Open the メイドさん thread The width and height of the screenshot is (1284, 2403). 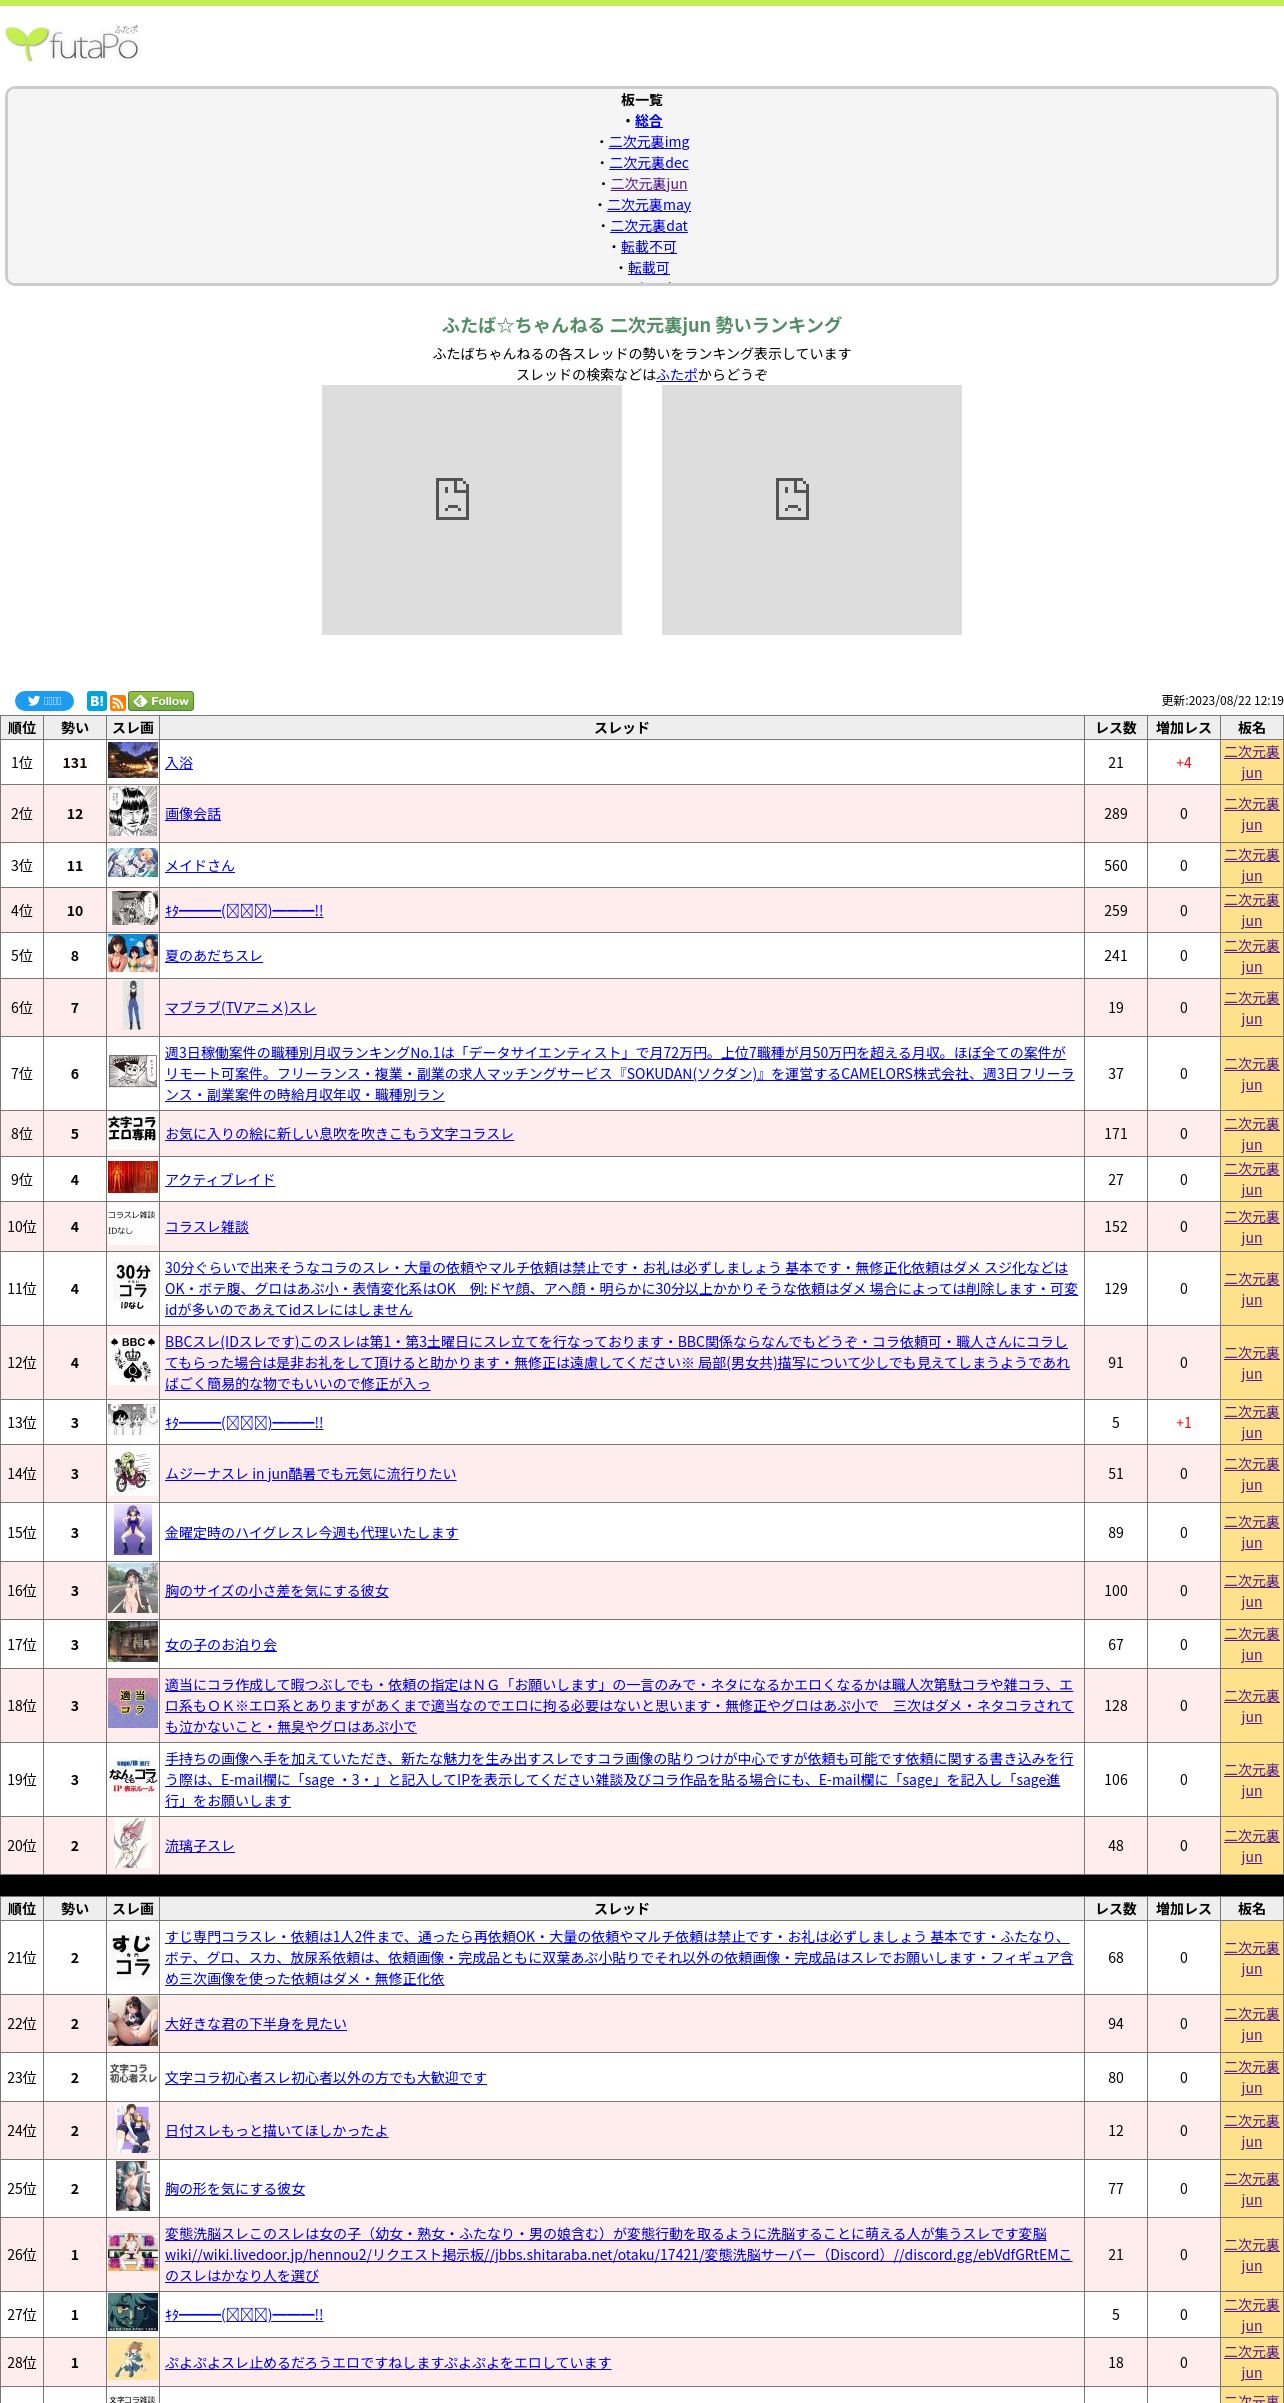point(200,866)
